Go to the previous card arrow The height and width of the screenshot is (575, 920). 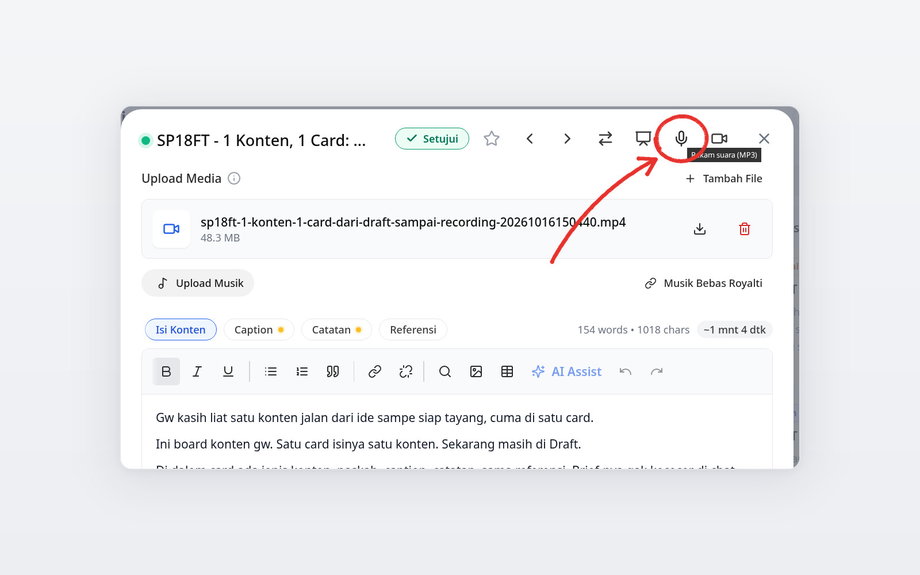[529, 138]
